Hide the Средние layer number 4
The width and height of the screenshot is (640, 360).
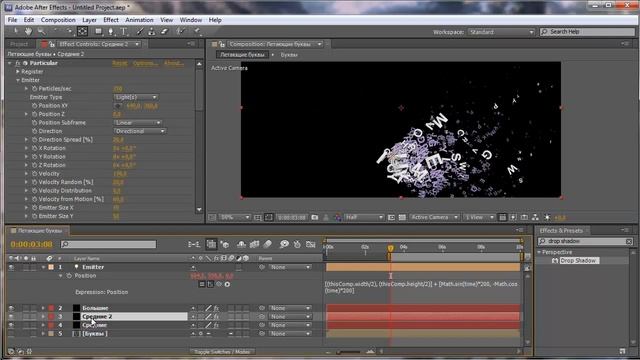point(11,325)
